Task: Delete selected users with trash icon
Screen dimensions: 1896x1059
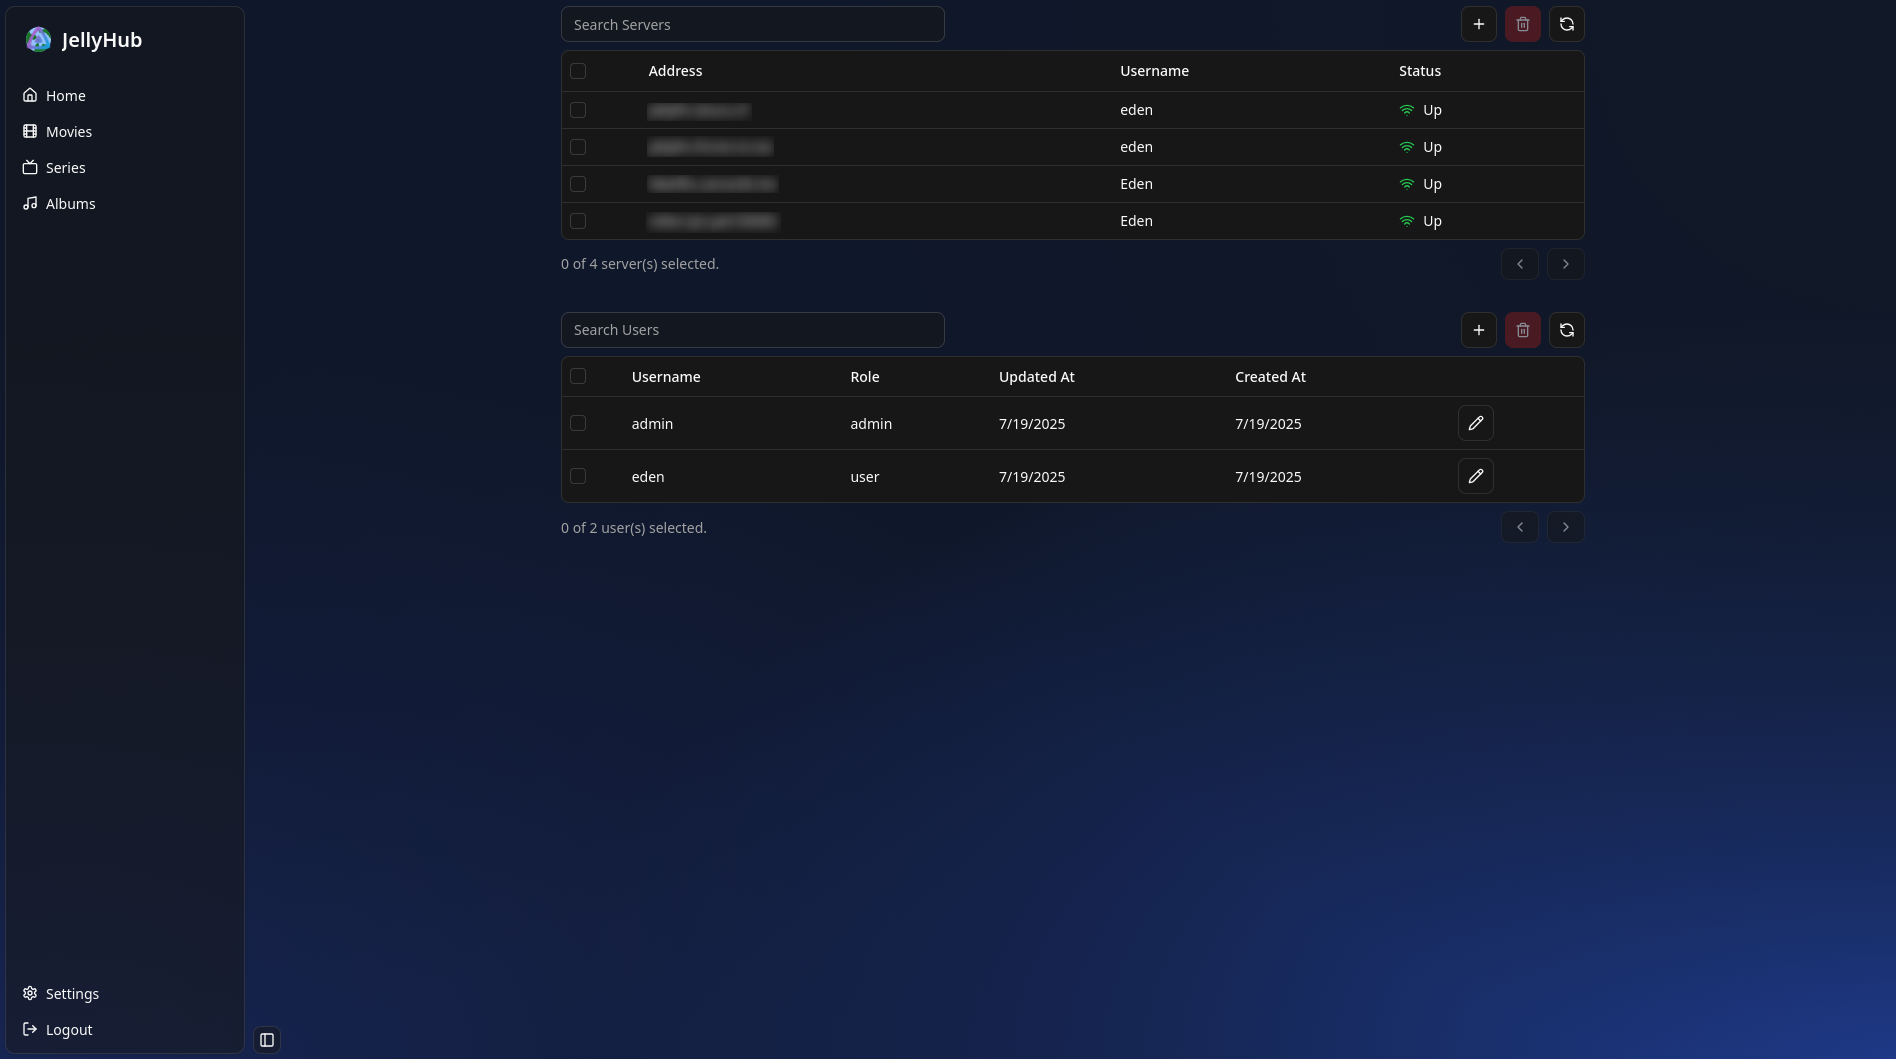Action: [1523, 330]
